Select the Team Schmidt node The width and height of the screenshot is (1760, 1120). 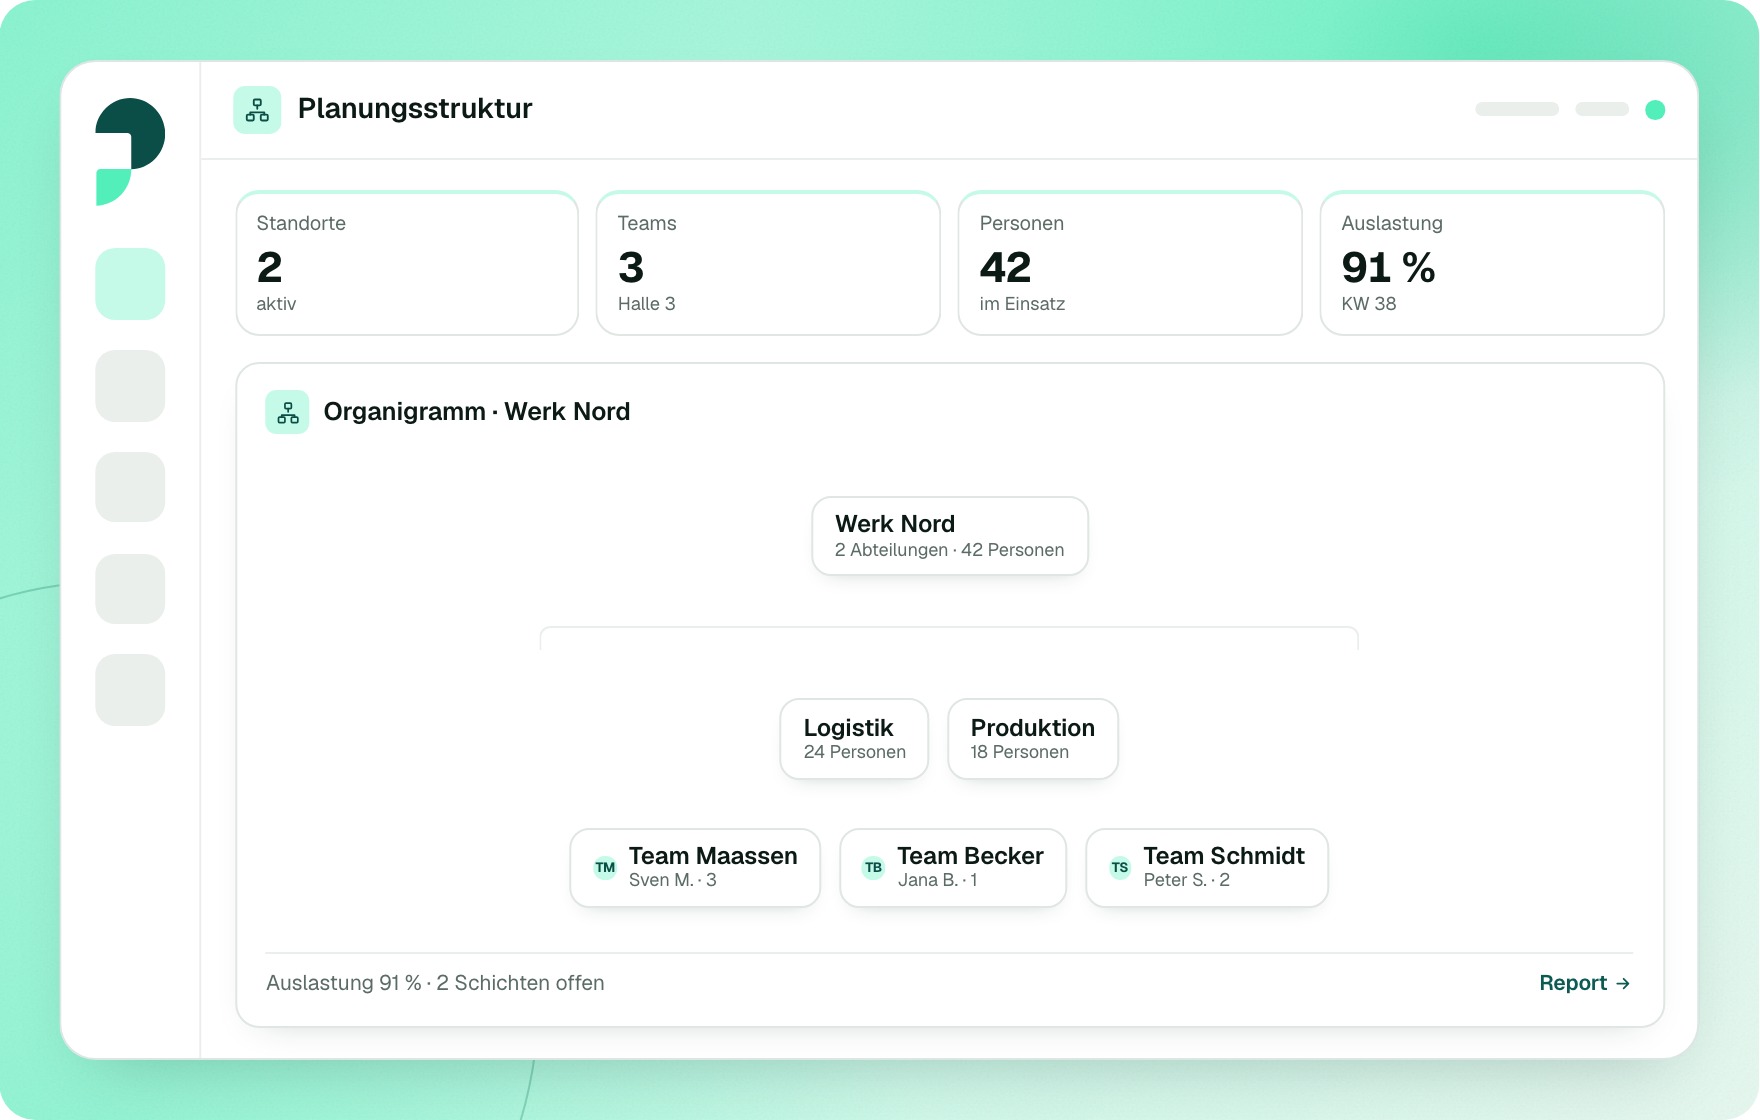[1207, 868]
